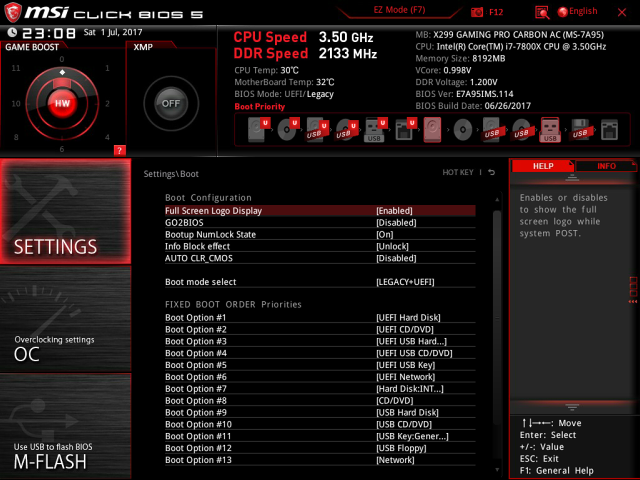Open Boot Option #4 UEFI USB CD/DVD

coord(320,353)
